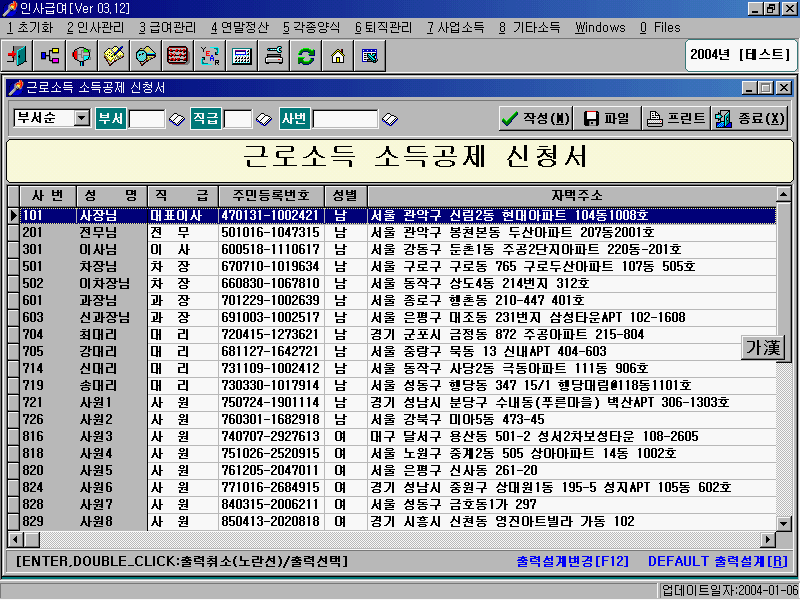Open the 부서순 sort order dropdown
The width and height of the screenshot is (800, 600).
(80, 118)
